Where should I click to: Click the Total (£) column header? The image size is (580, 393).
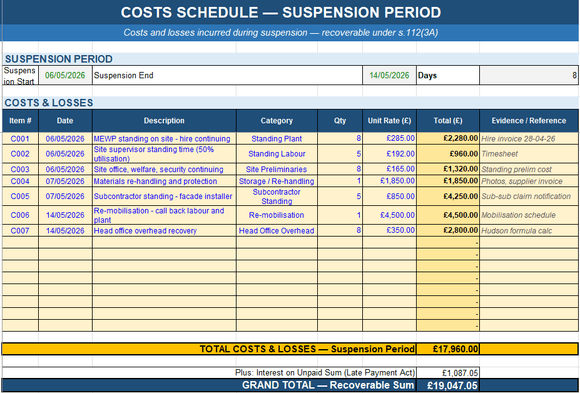click(448, 121)
